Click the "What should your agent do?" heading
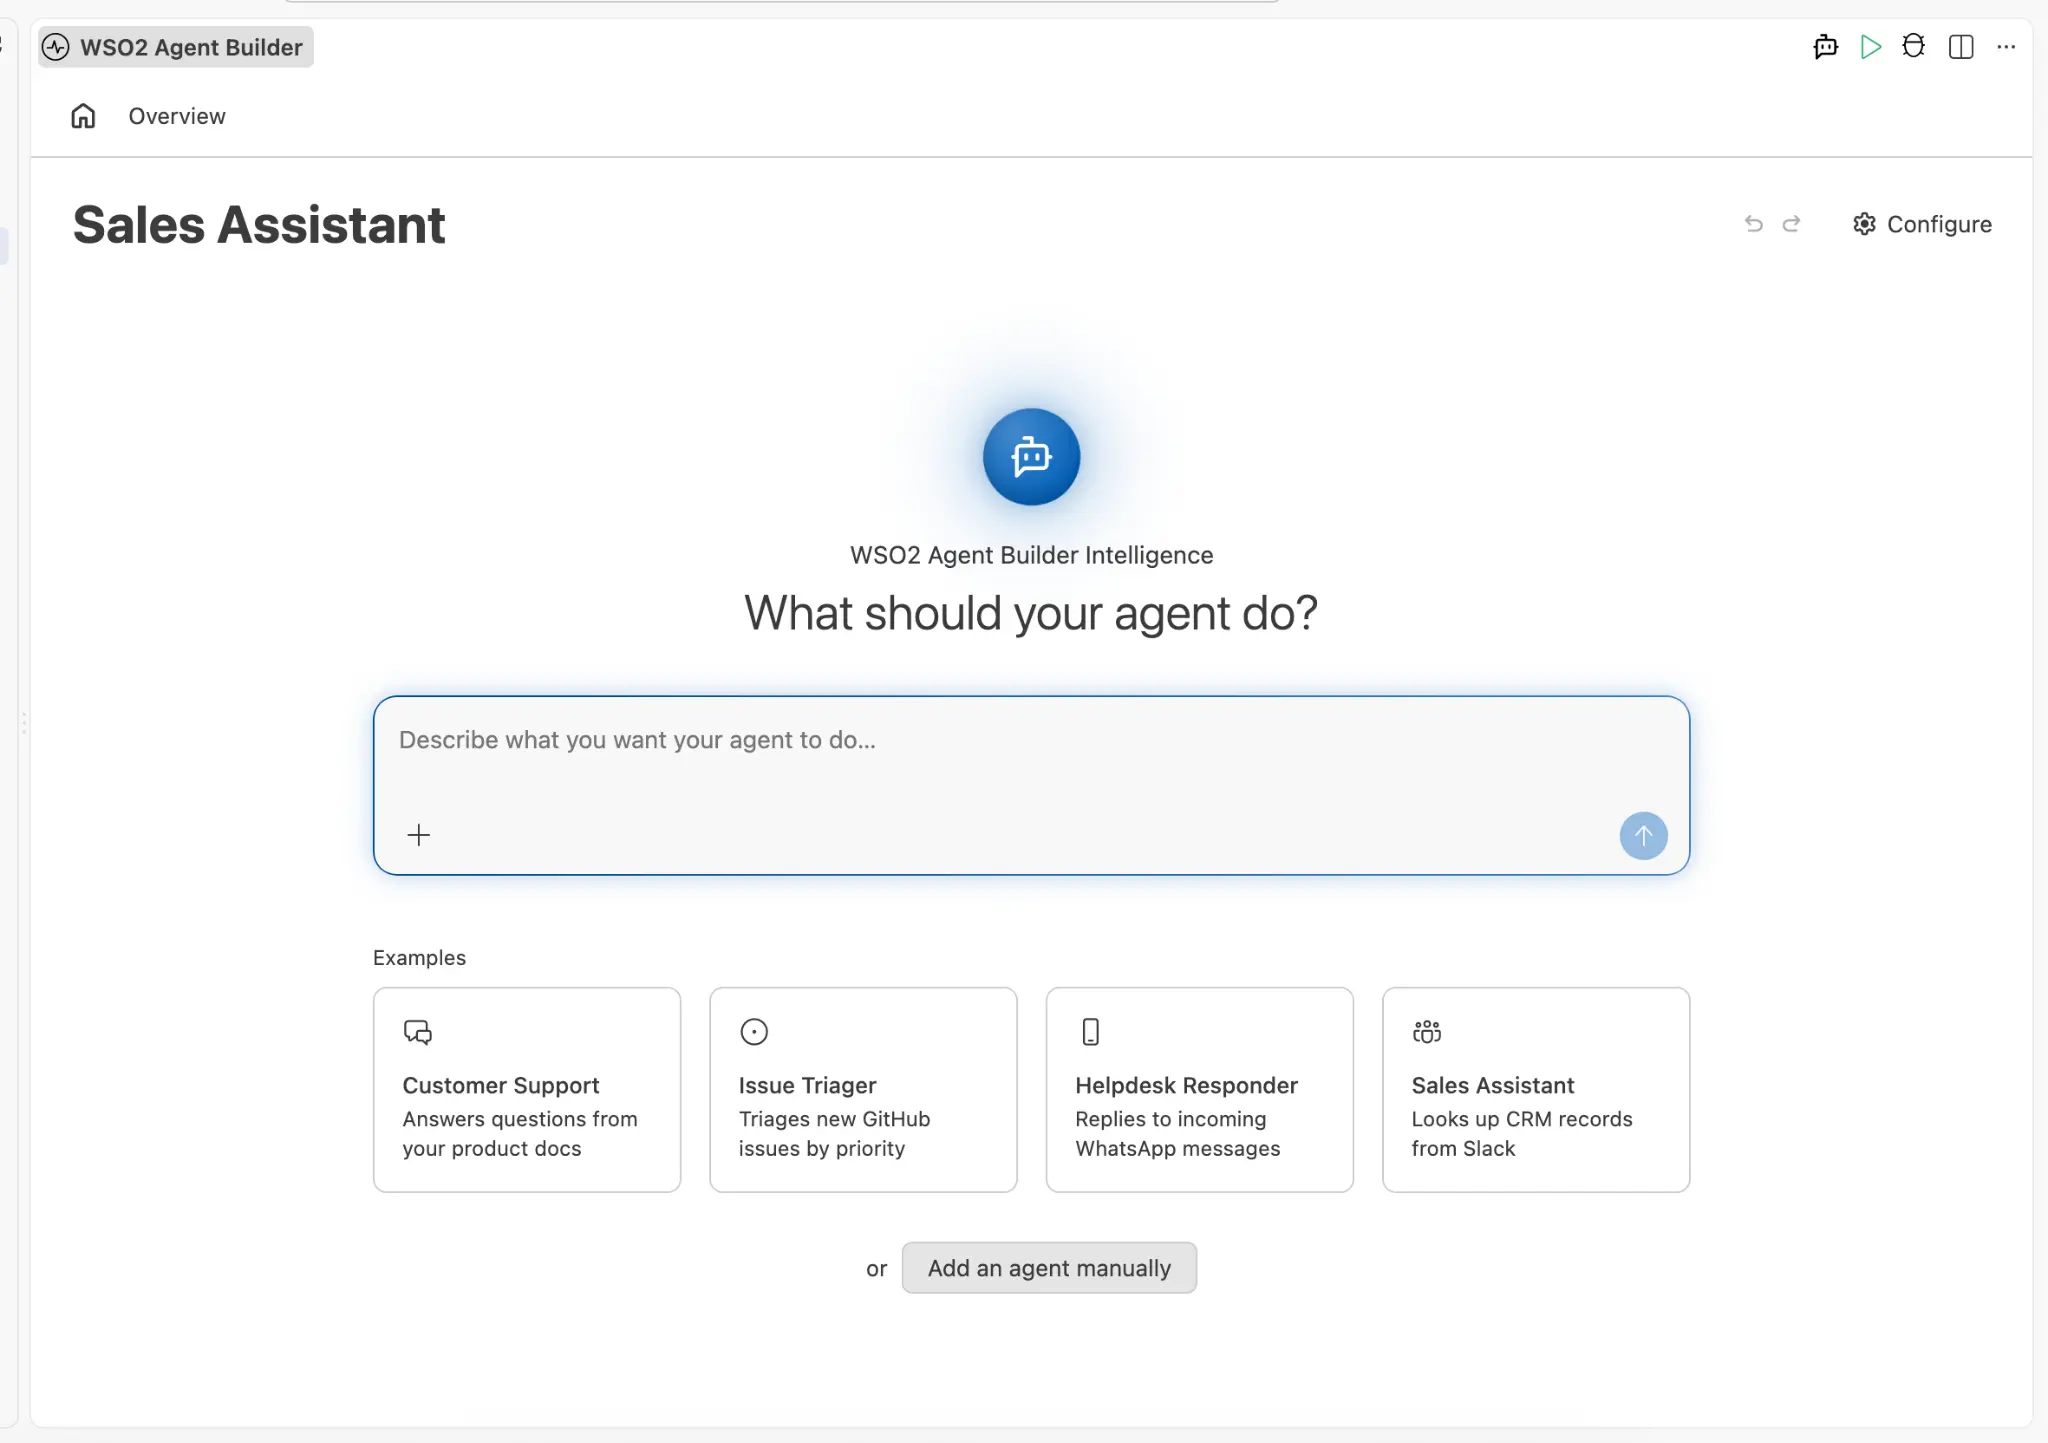Viewport: 2048px width, 1443px height. 1031,613
